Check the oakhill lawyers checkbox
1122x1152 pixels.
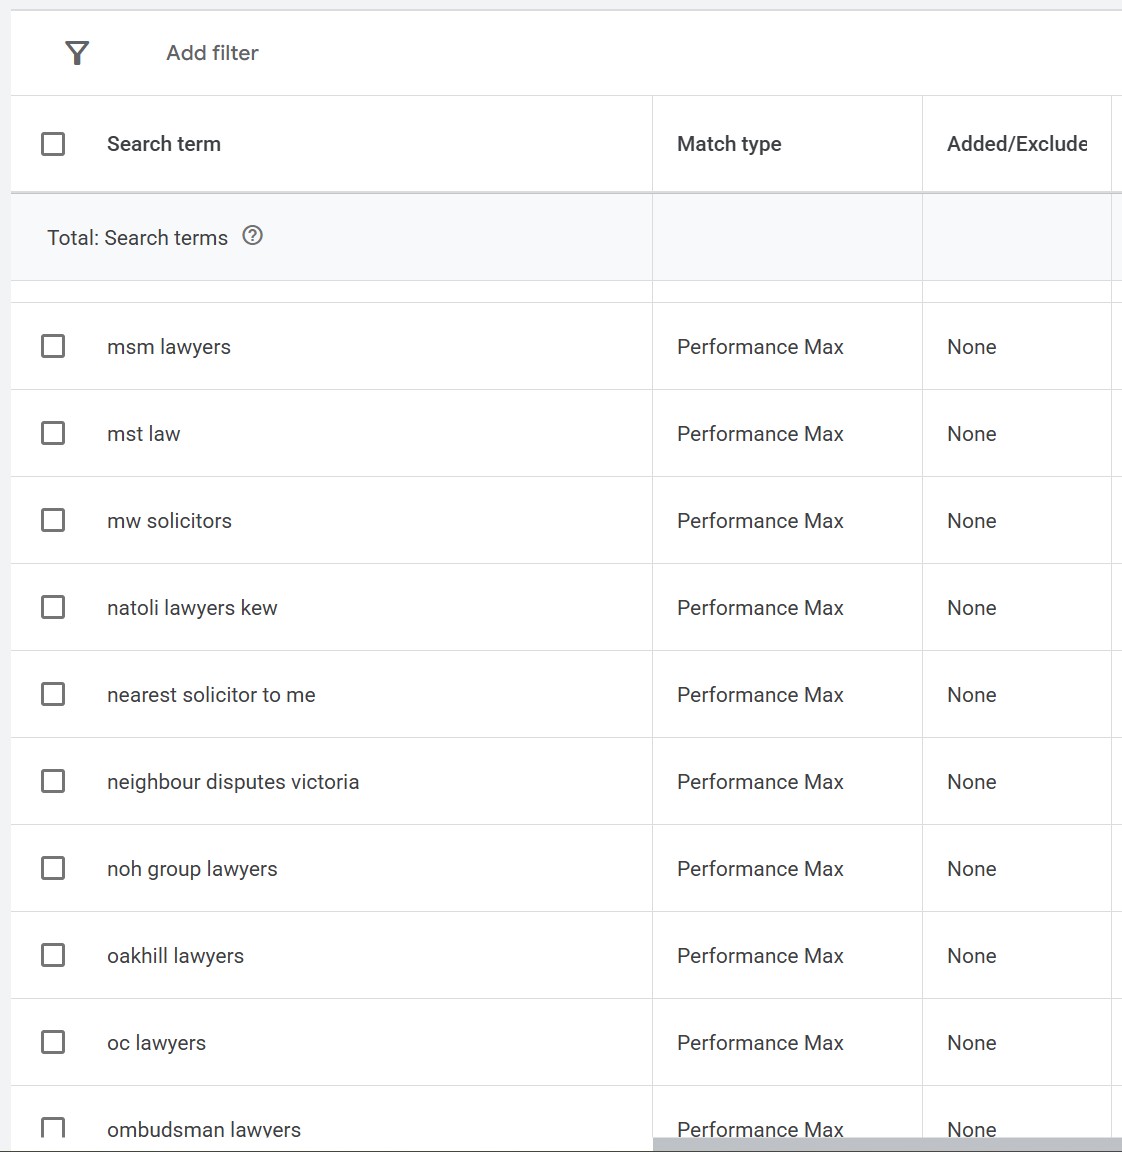pyautogui.click(x=53, y=955)
